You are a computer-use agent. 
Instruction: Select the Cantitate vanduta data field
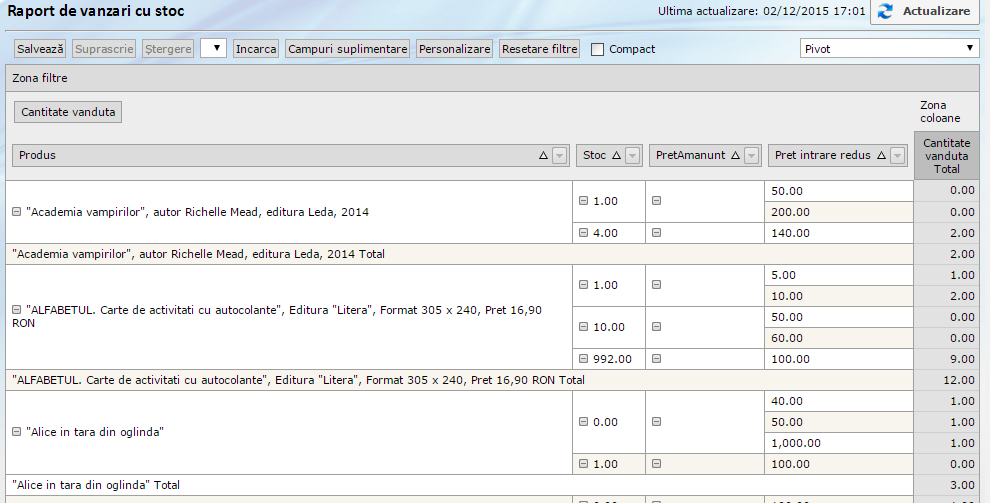[x=68, y=112]
